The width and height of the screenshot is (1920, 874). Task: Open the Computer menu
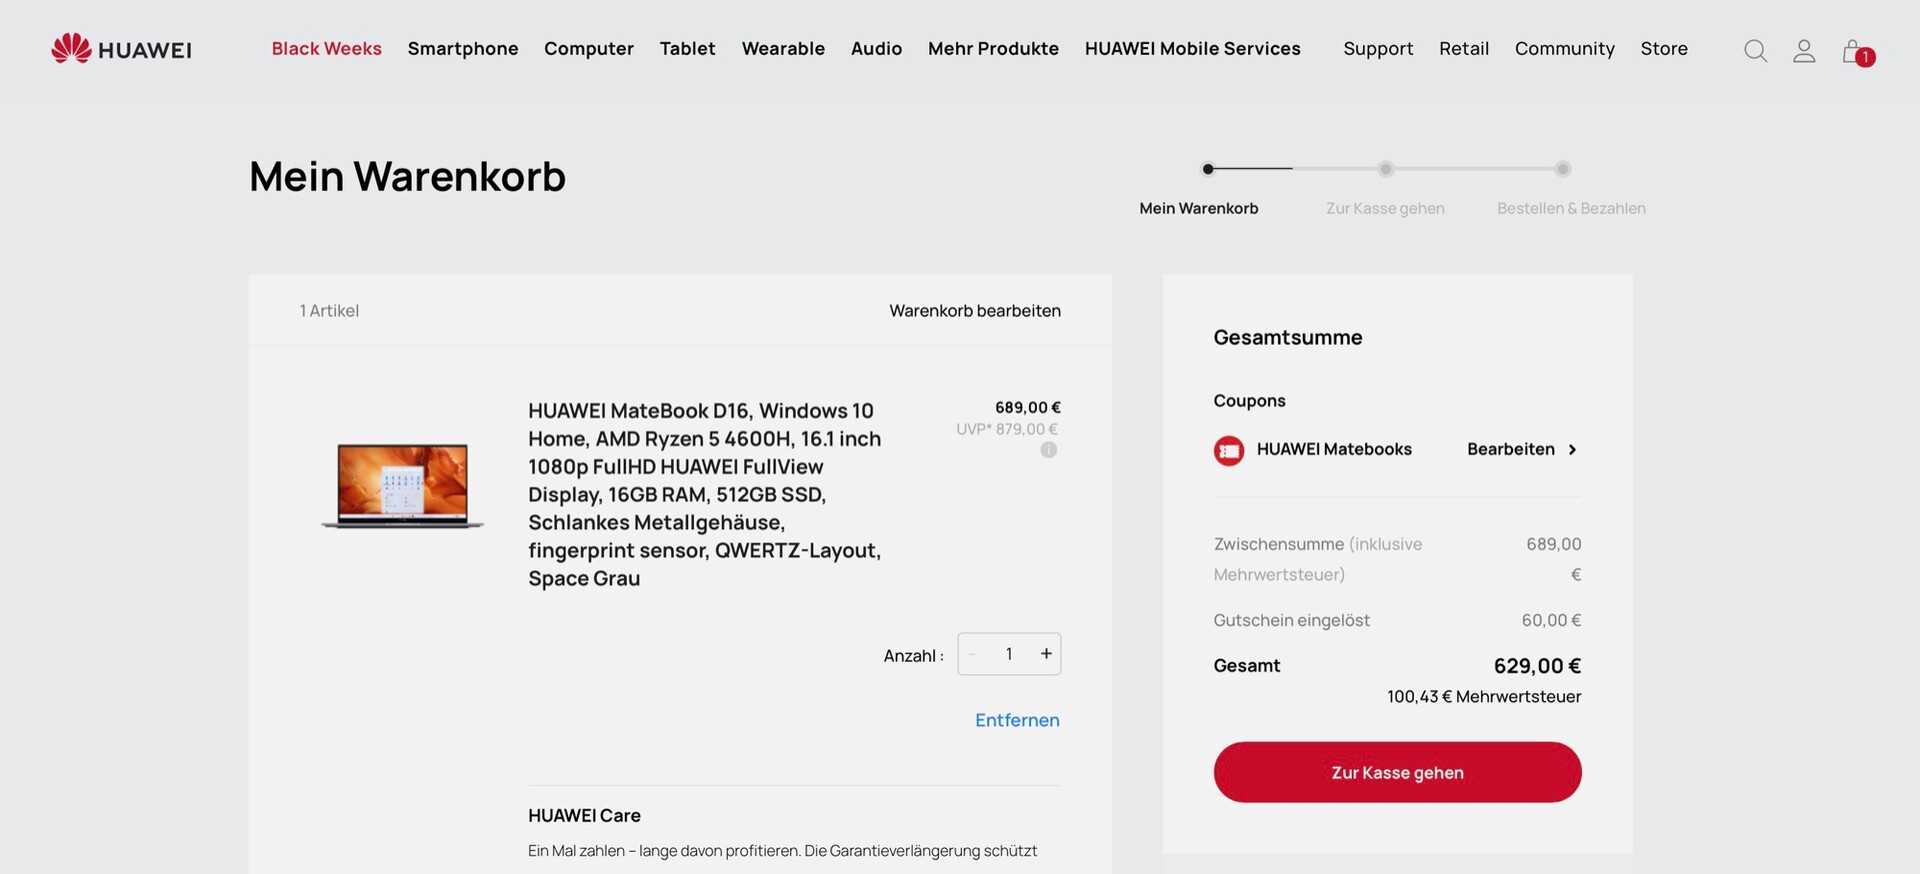589,49
